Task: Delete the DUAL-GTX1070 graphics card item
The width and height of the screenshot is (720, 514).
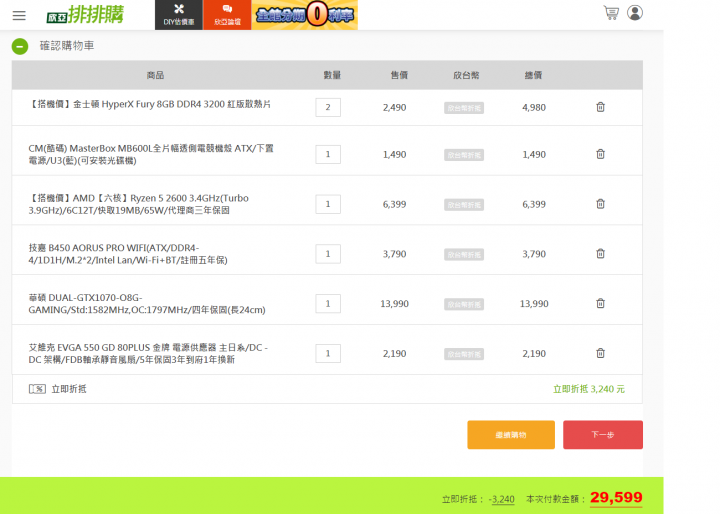Action: click(x=600, y=303)
